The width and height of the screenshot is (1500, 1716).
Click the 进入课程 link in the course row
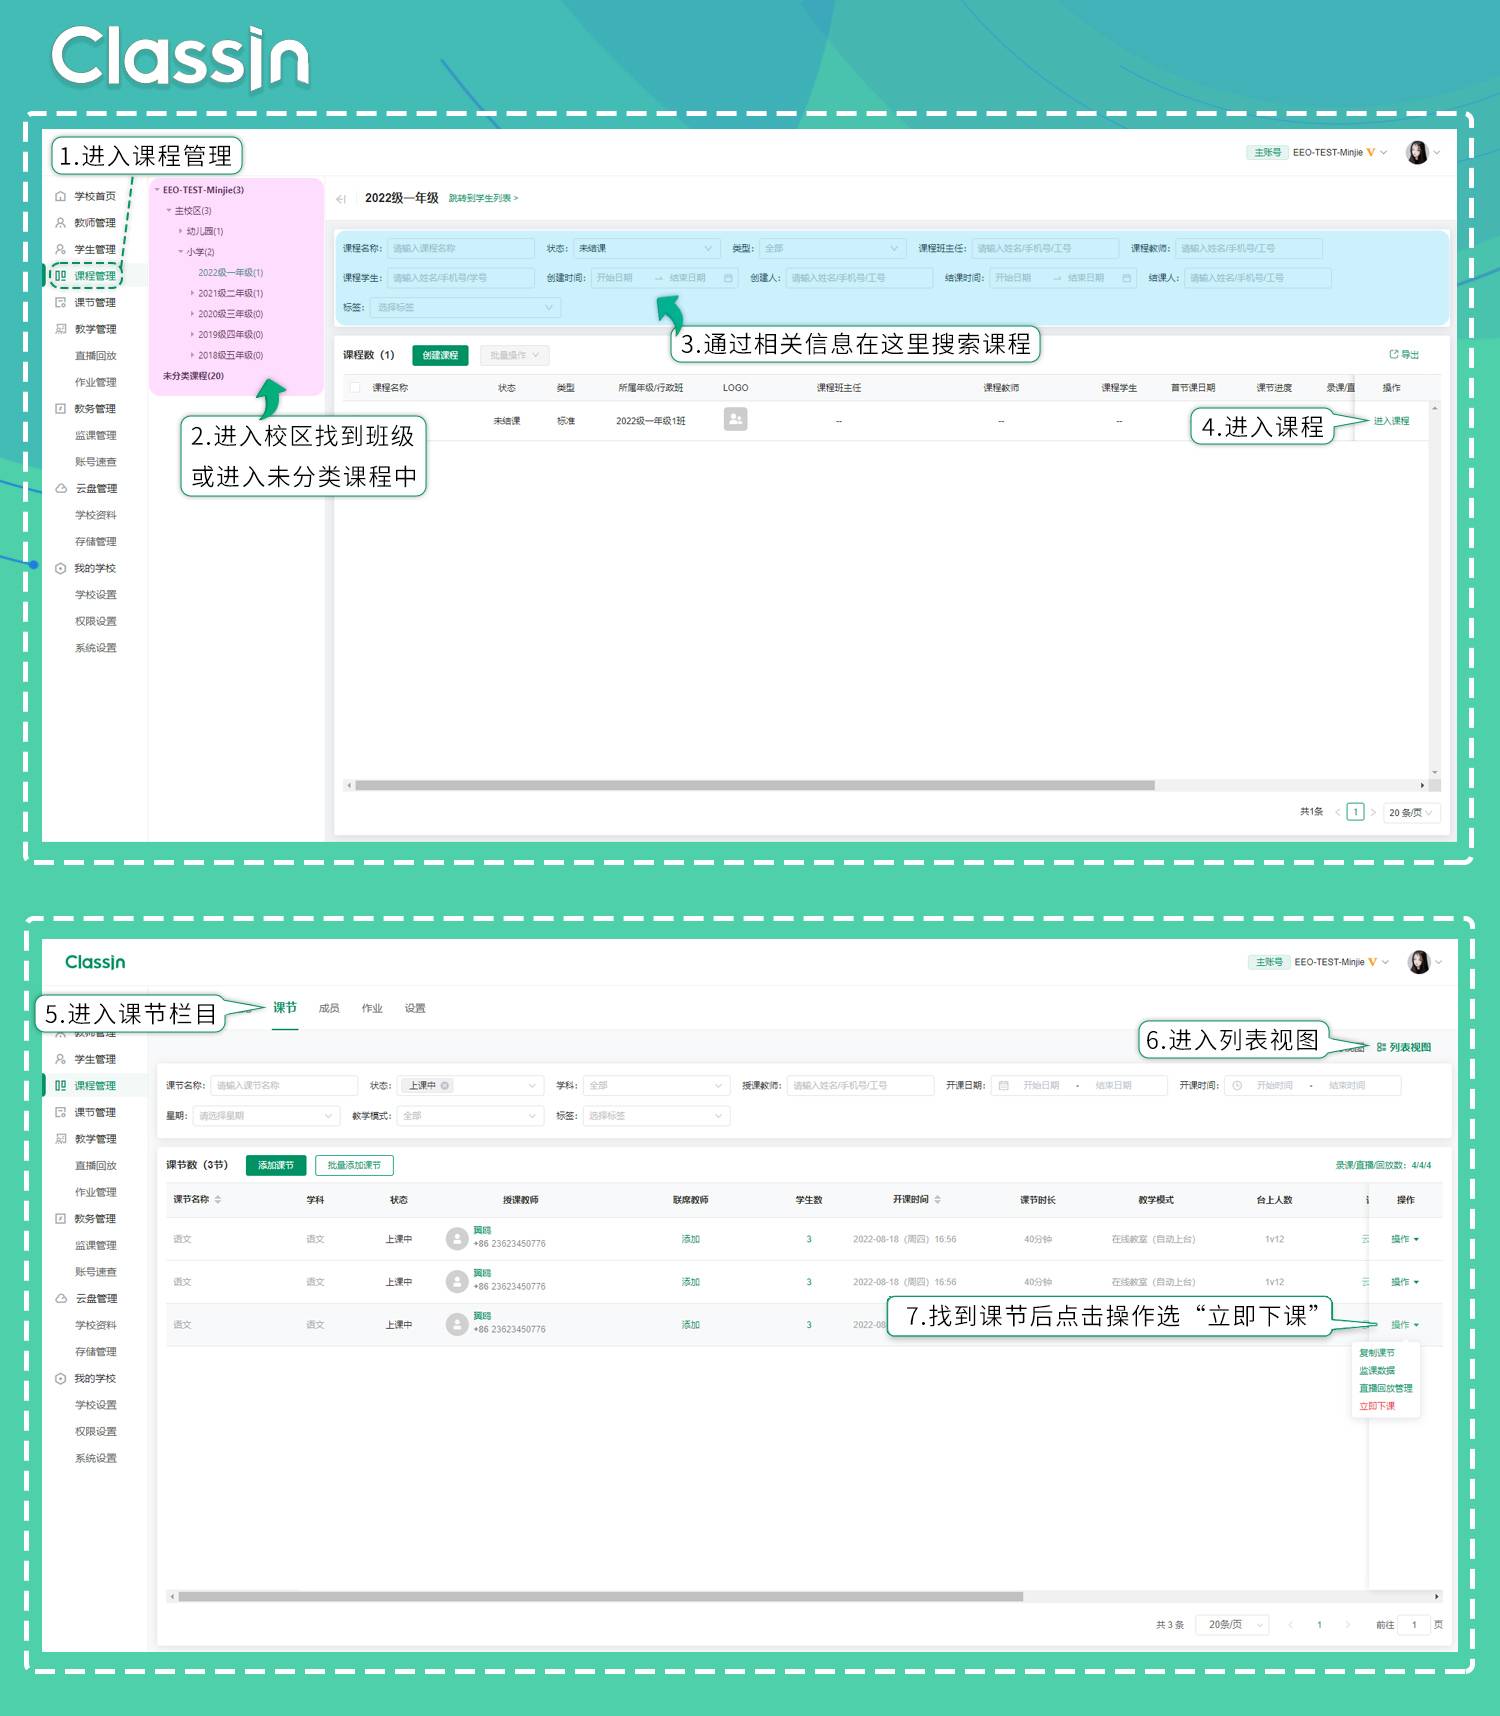click(1391, 421)
